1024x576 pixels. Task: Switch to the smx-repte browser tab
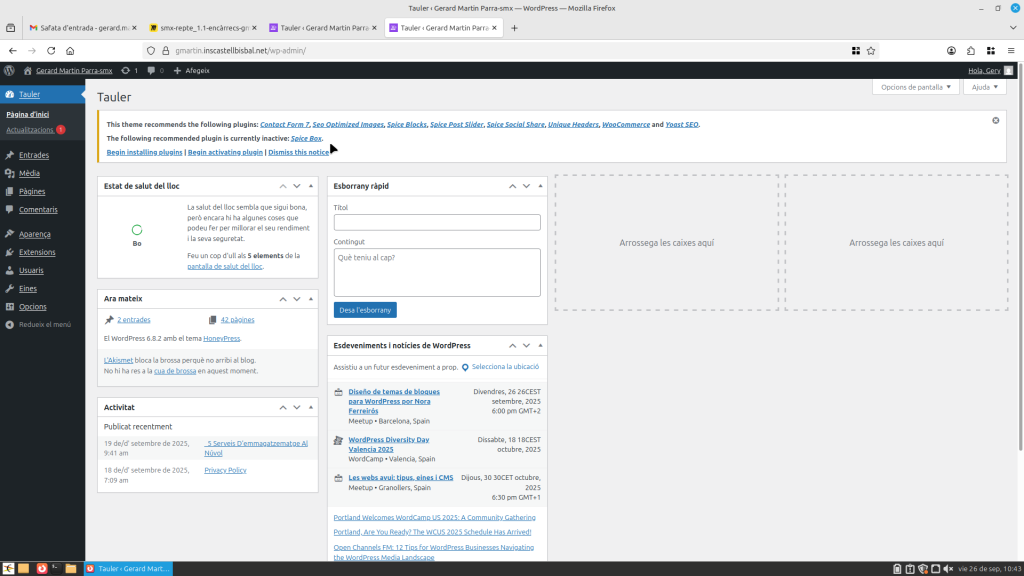(204, 28)
